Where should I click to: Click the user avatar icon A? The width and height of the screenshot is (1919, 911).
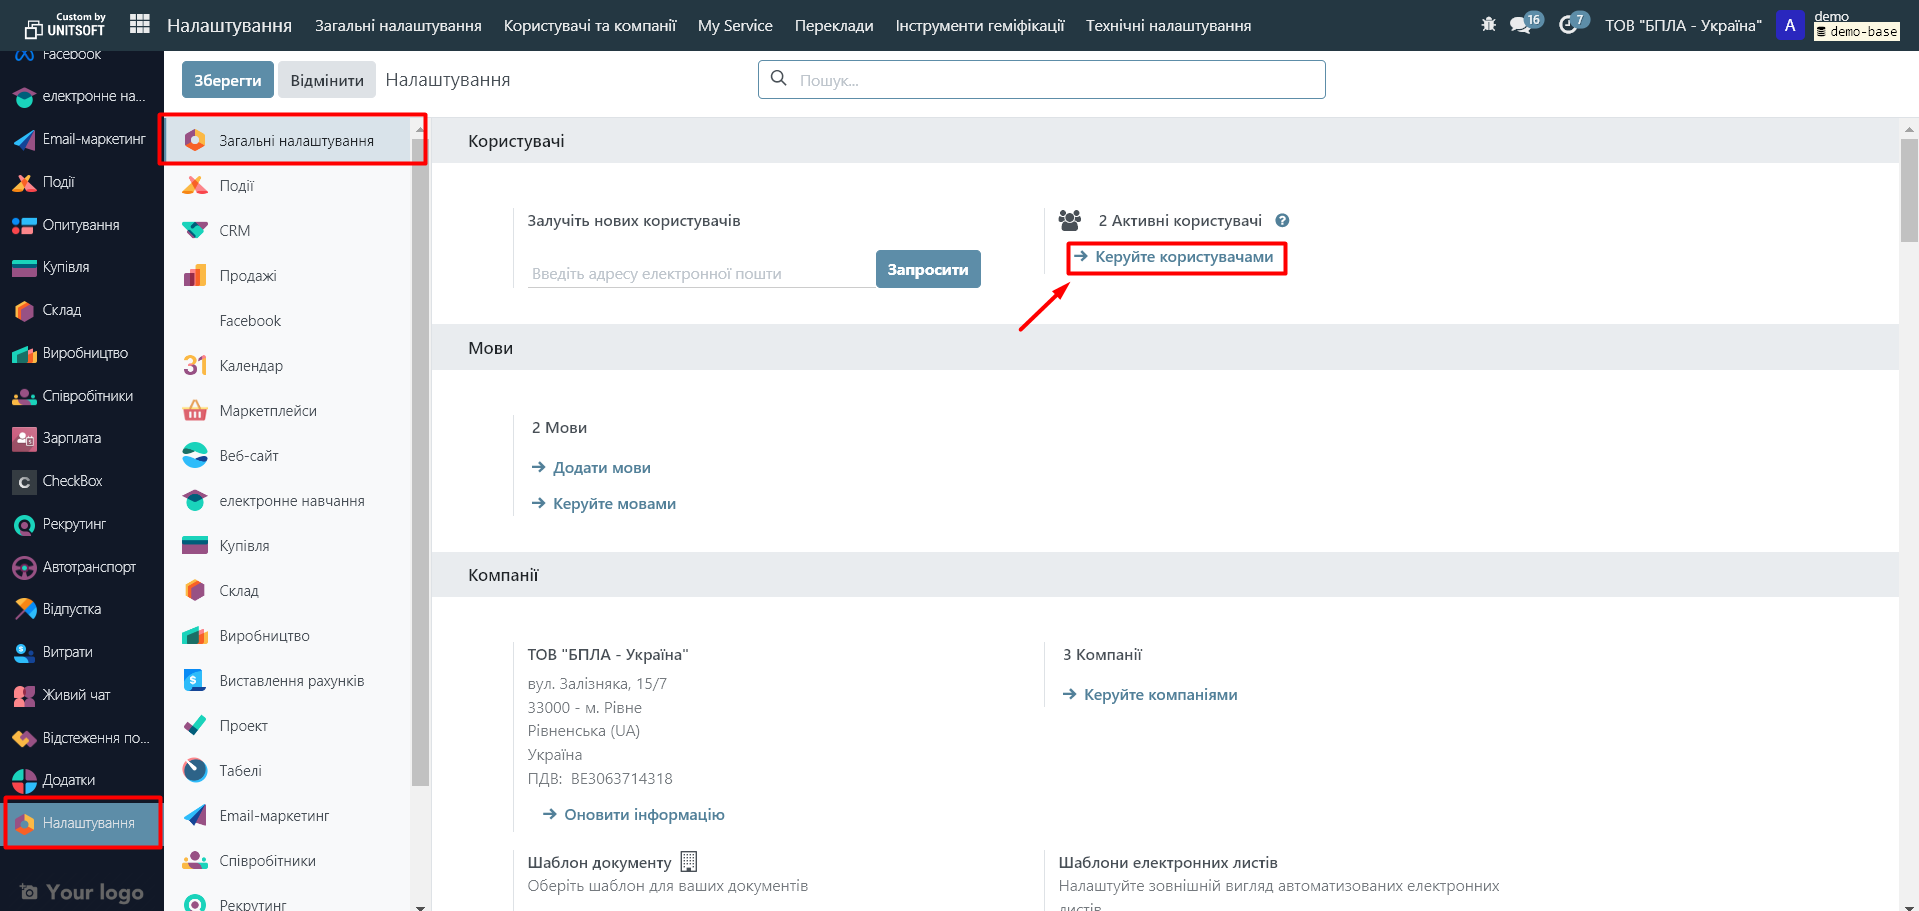point(1789,25)
